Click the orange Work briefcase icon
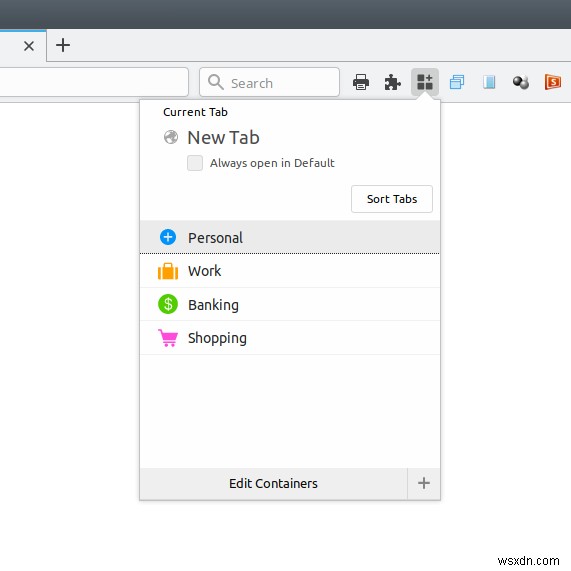571x571 pixels. [x=168, y=271]
